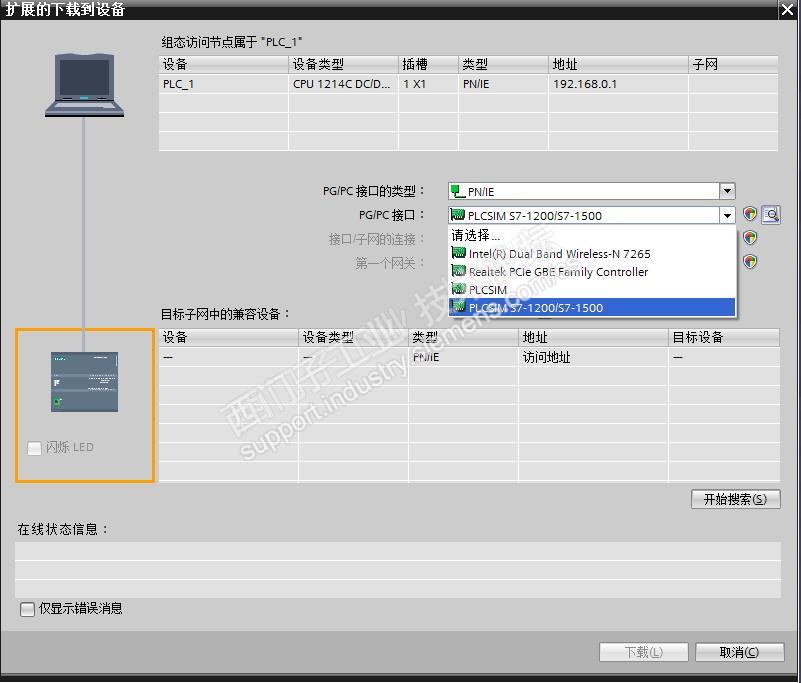Click the 1 X1 slot cell
This screenshot has height=683, width=801.
(x=428, y=84)
